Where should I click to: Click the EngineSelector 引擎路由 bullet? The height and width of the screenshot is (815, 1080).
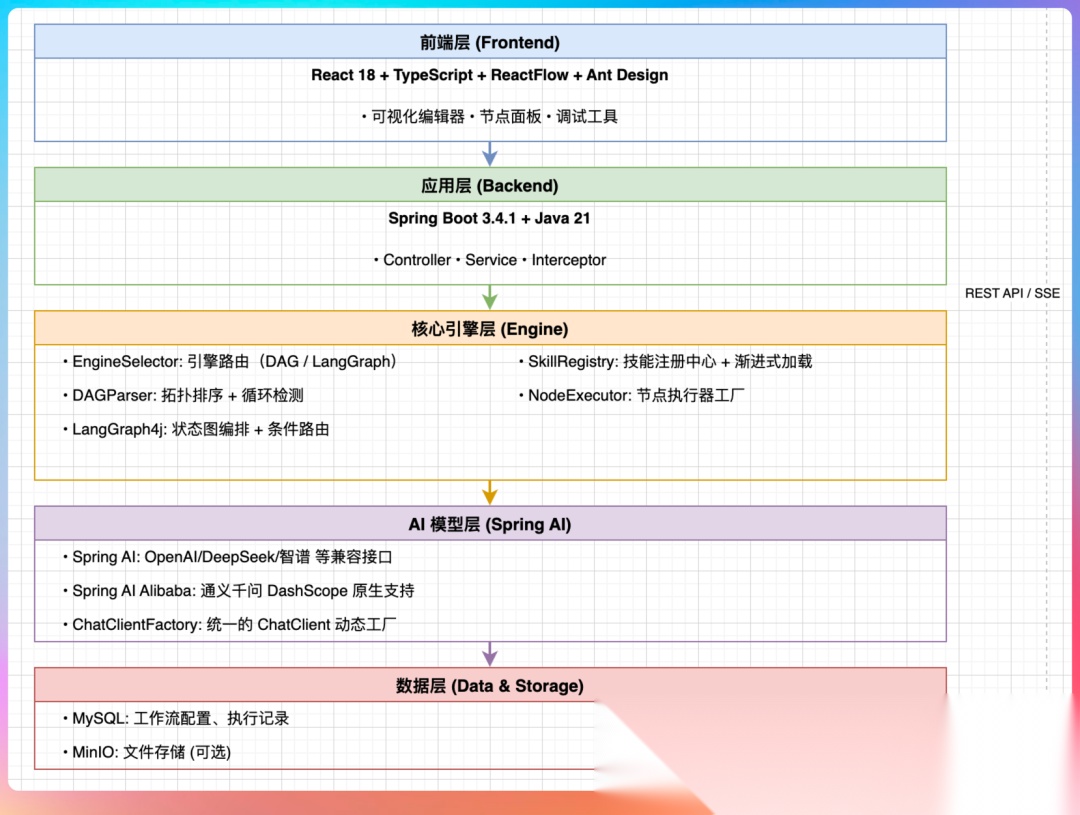tap(231, 362)
